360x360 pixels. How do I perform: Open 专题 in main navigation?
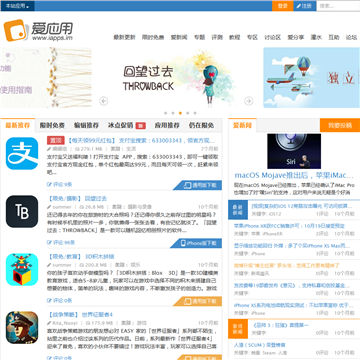point(200,37)
